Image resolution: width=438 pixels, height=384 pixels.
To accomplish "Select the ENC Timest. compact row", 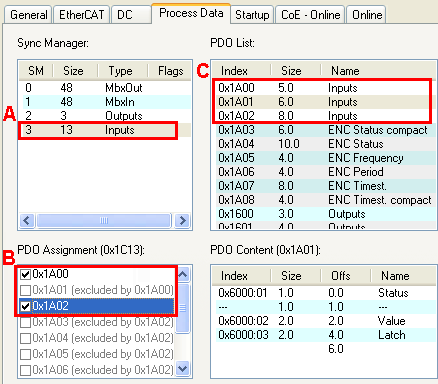I will pyautogui.click(x=326, y=200).
